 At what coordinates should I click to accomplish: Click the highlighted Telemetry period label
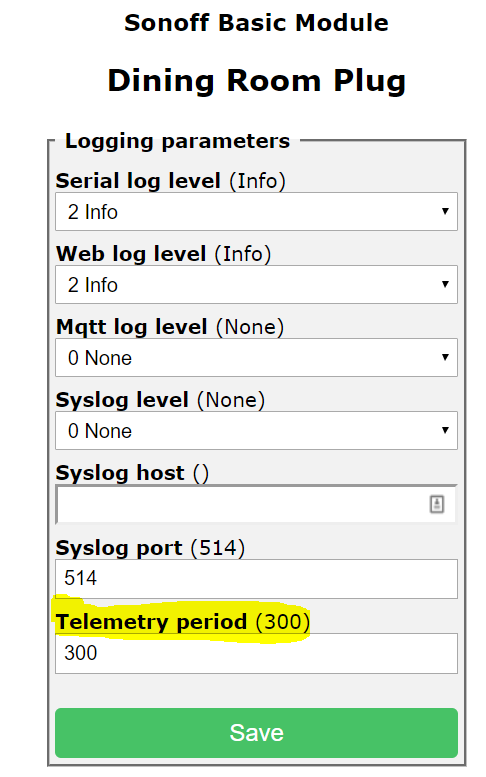click(183, 622)
